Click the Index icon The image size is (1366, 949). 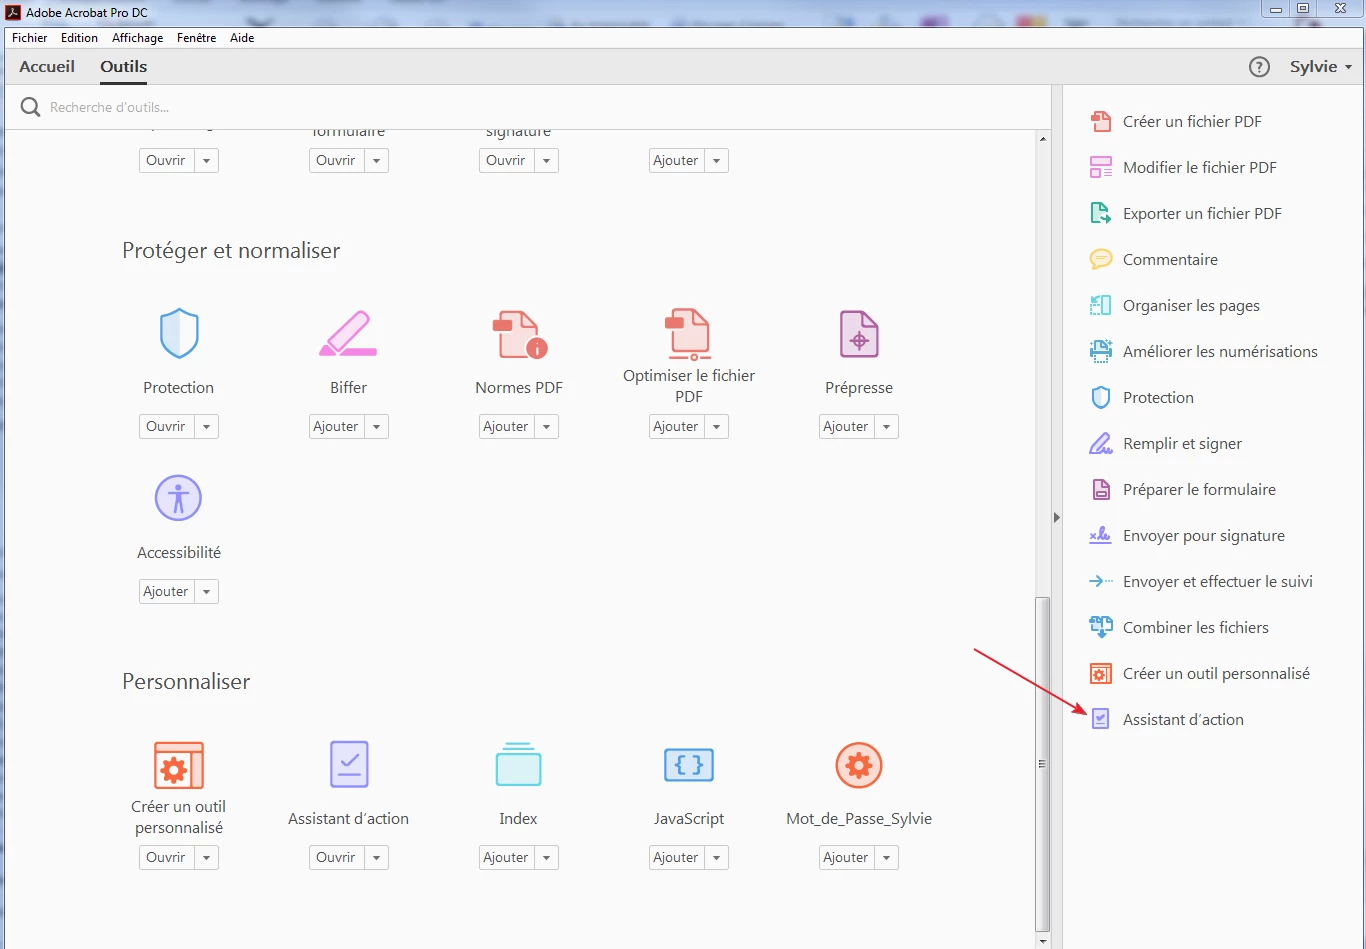tap(518, 764)
